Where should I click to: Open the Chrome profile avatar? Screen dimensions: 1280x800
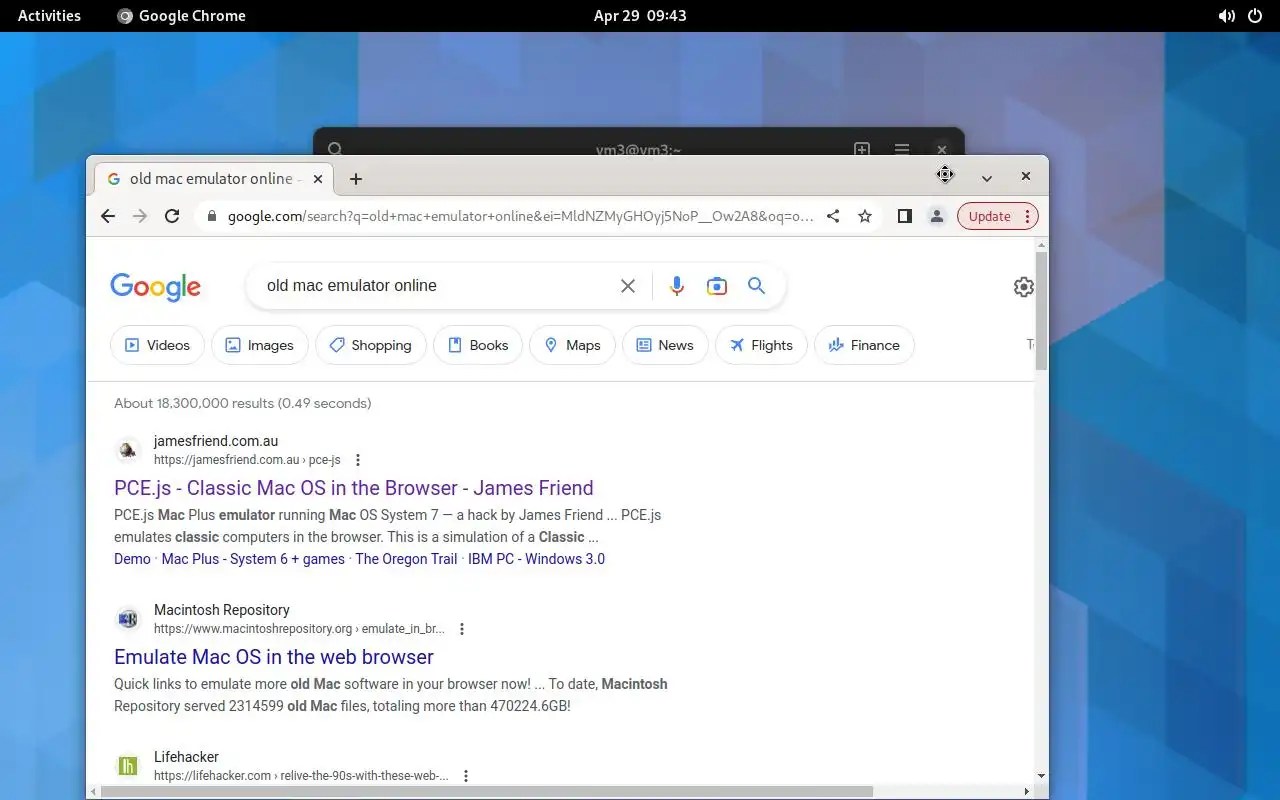click(937, 216)
